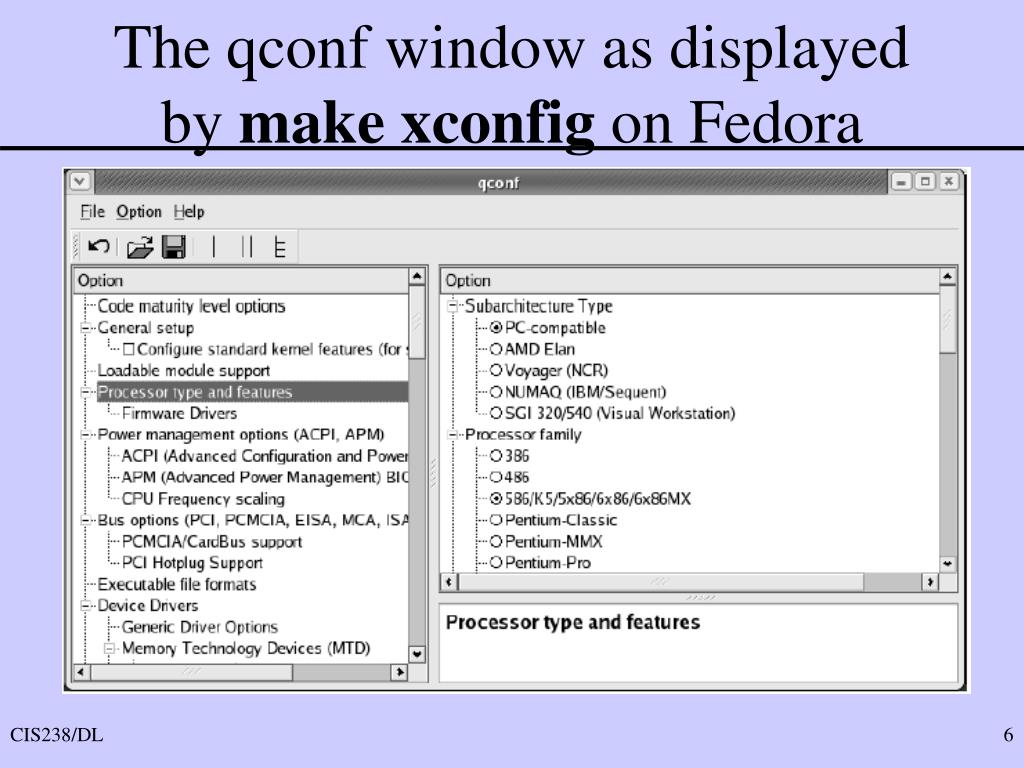Collapse the Bus options tree node
The width and height of the screenshot is (1024, 768).
(86, 520)
